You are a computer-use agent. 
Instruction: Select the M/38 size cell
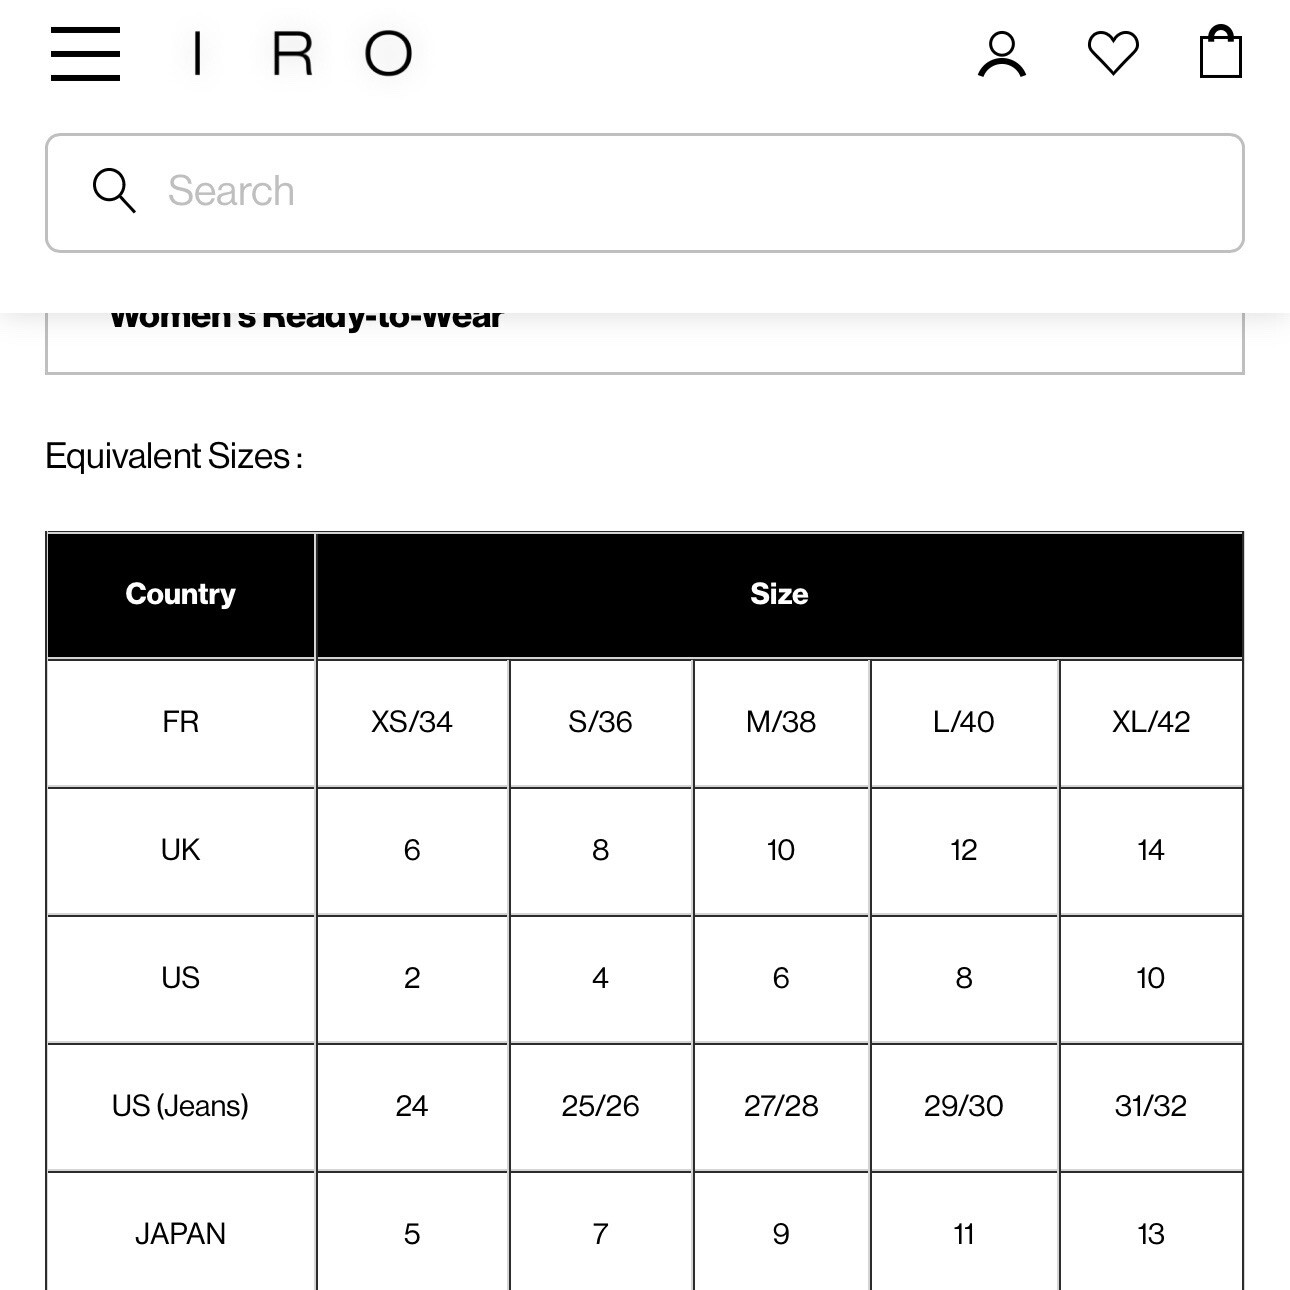(x=781, y=723)
